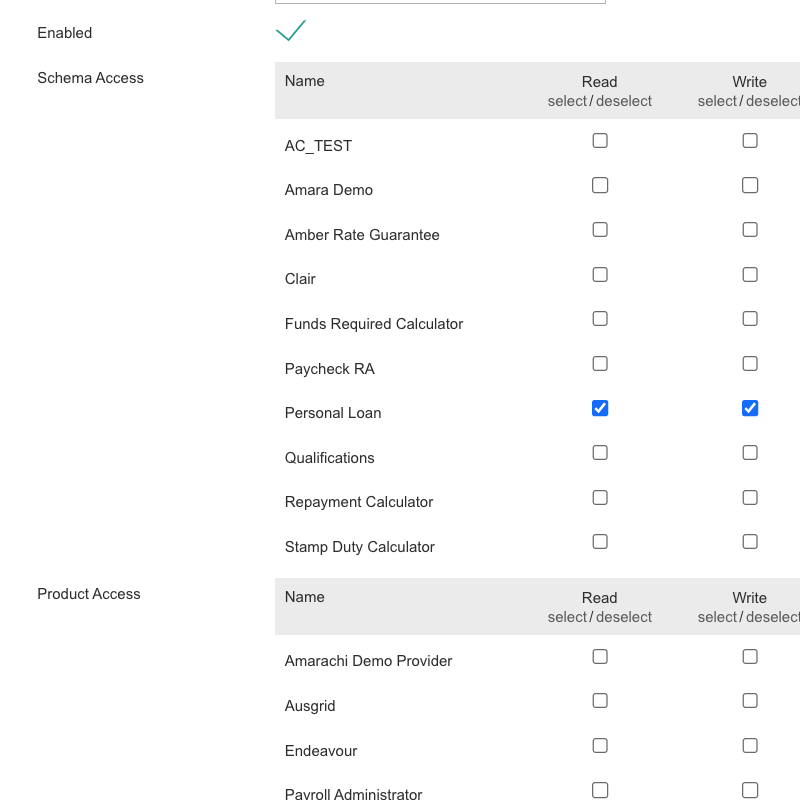Click the input field above Enabled
The image size is (800, 800).
[440, 2]
